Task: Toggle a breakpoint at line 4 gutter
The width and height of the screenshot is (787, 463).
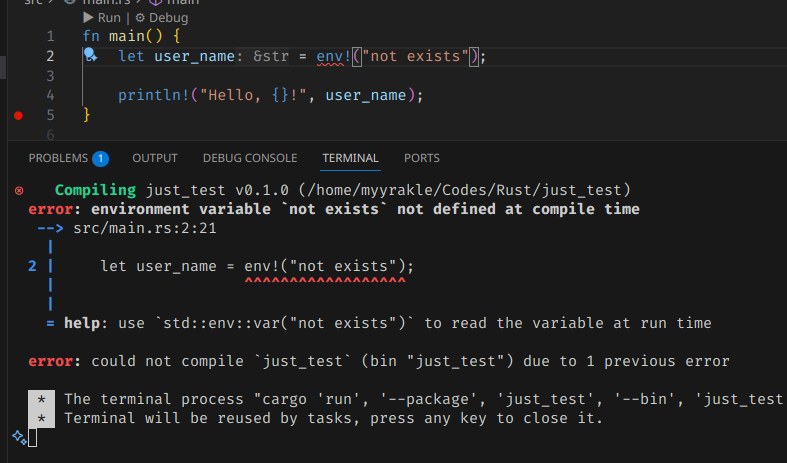Action: tap(18, 95)
